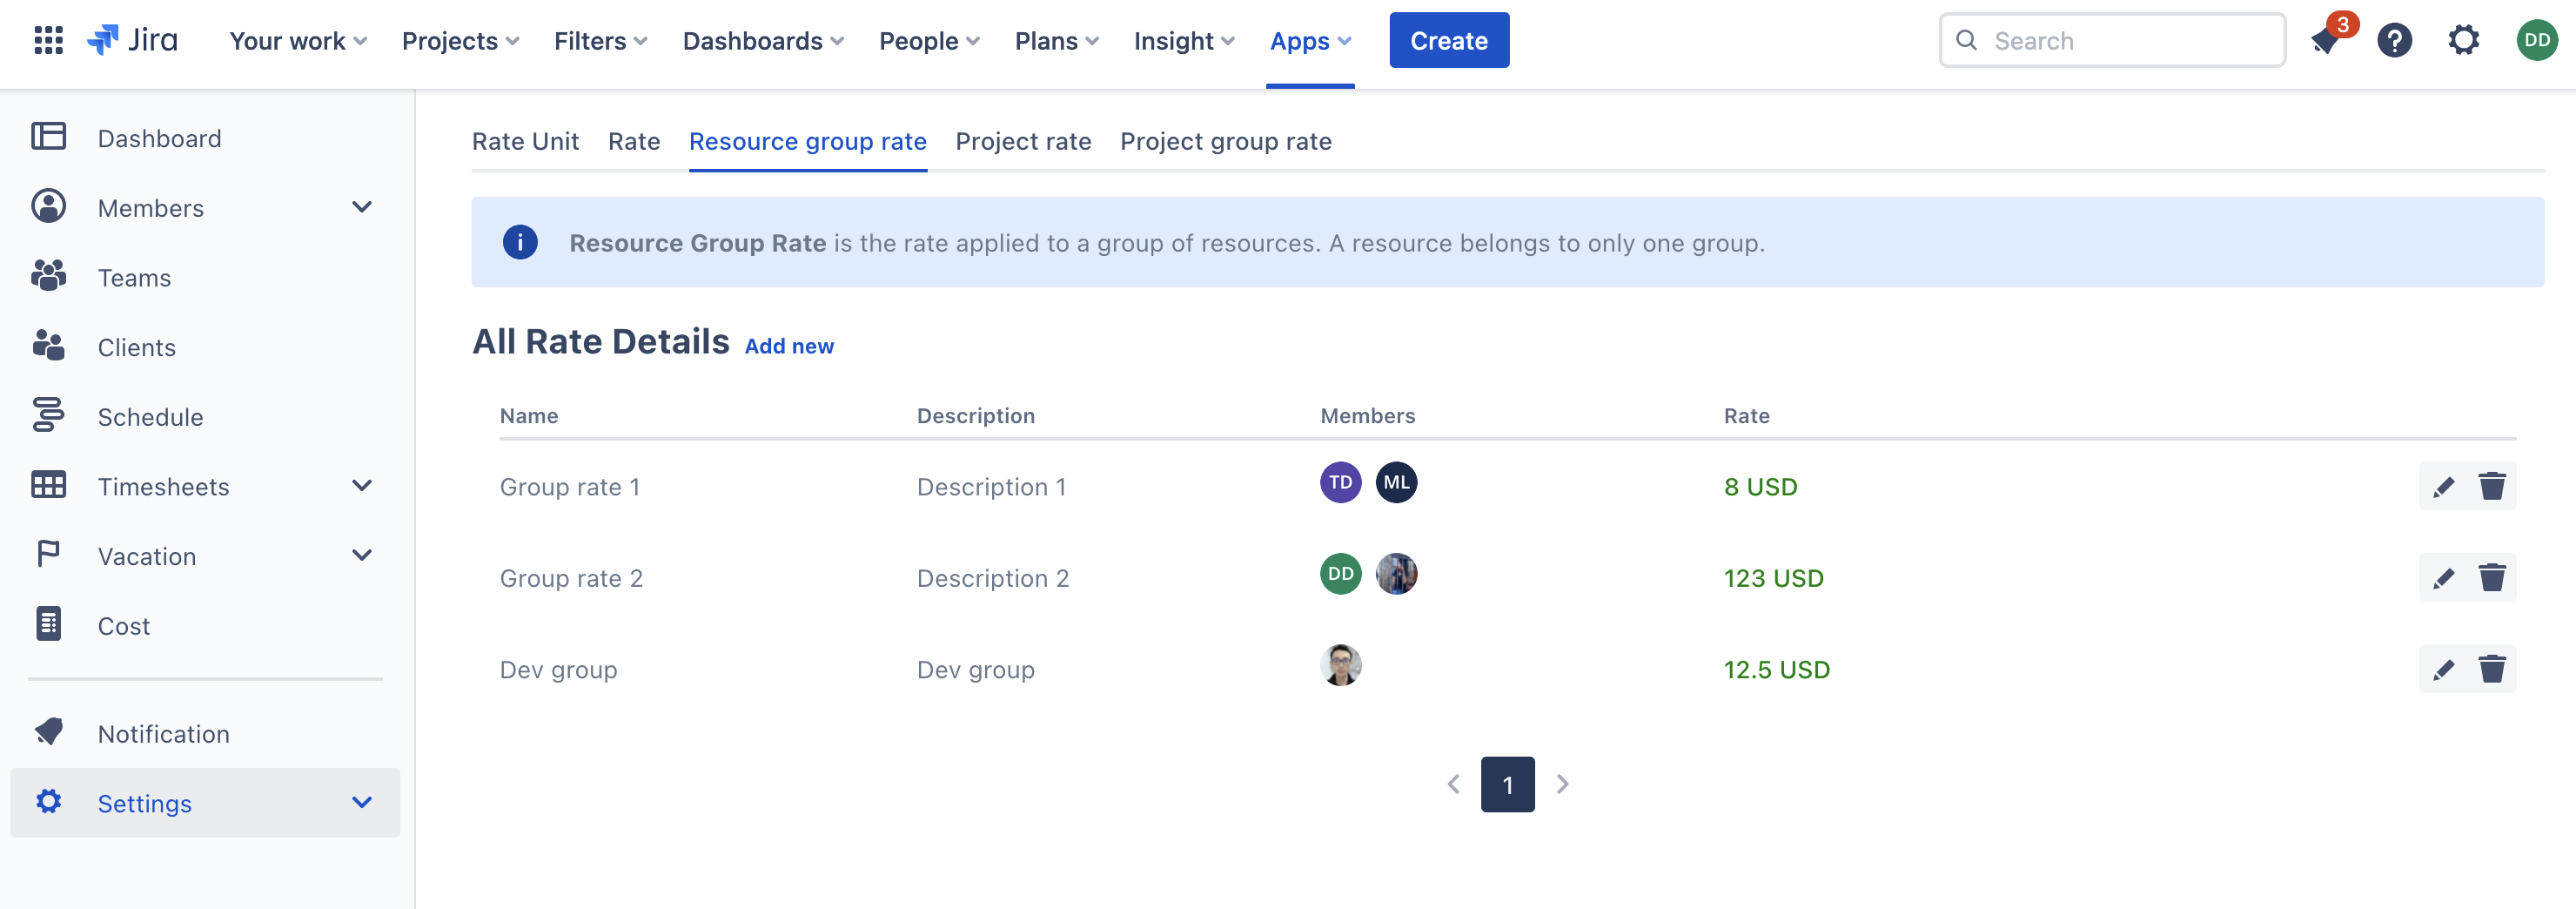Open Notification in the sidebar
2576x909 pixels.
coord(163,733)
